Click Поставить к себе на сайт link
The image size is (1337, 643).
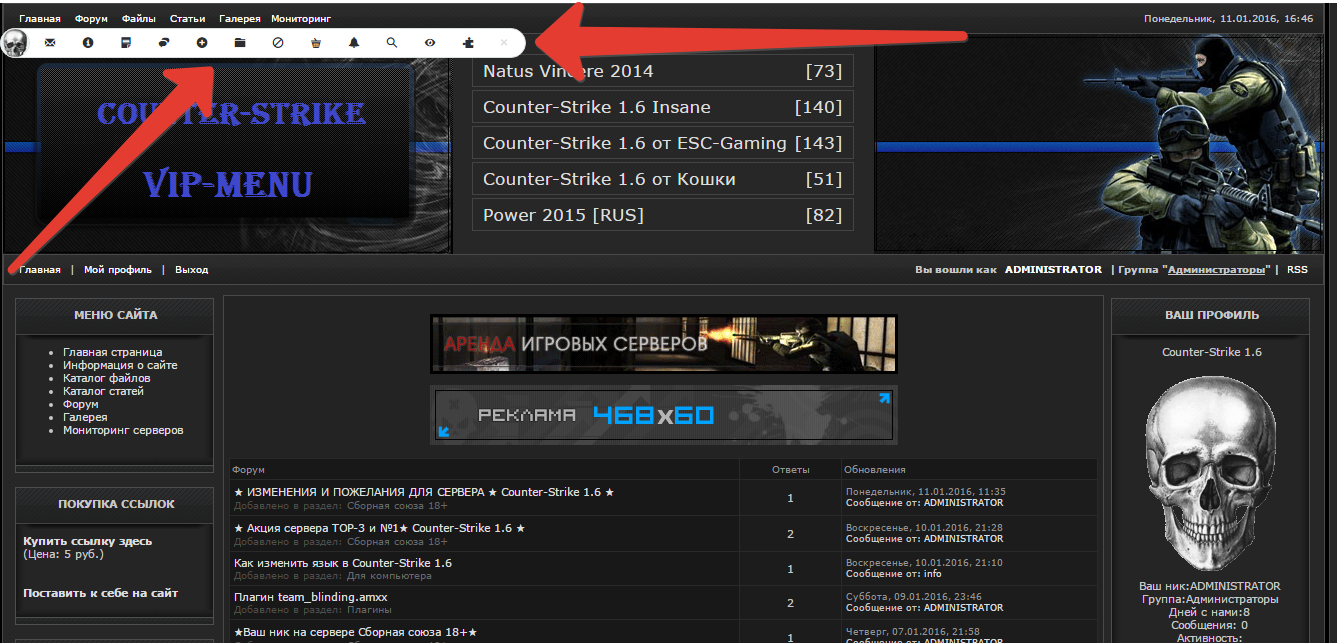101,593
